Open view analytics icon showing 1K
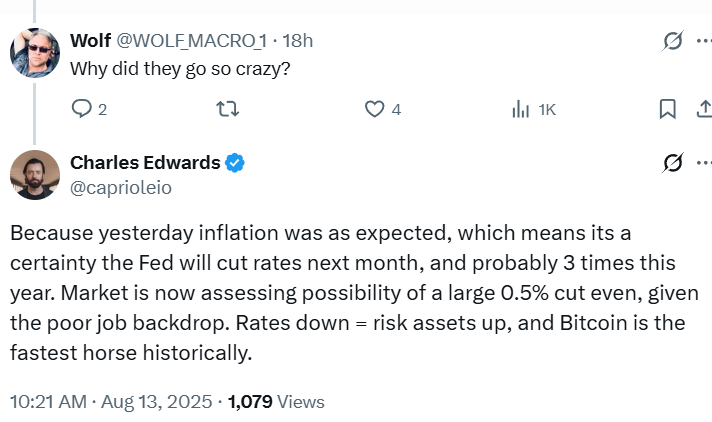712x422 pixels. pos(520,109)
